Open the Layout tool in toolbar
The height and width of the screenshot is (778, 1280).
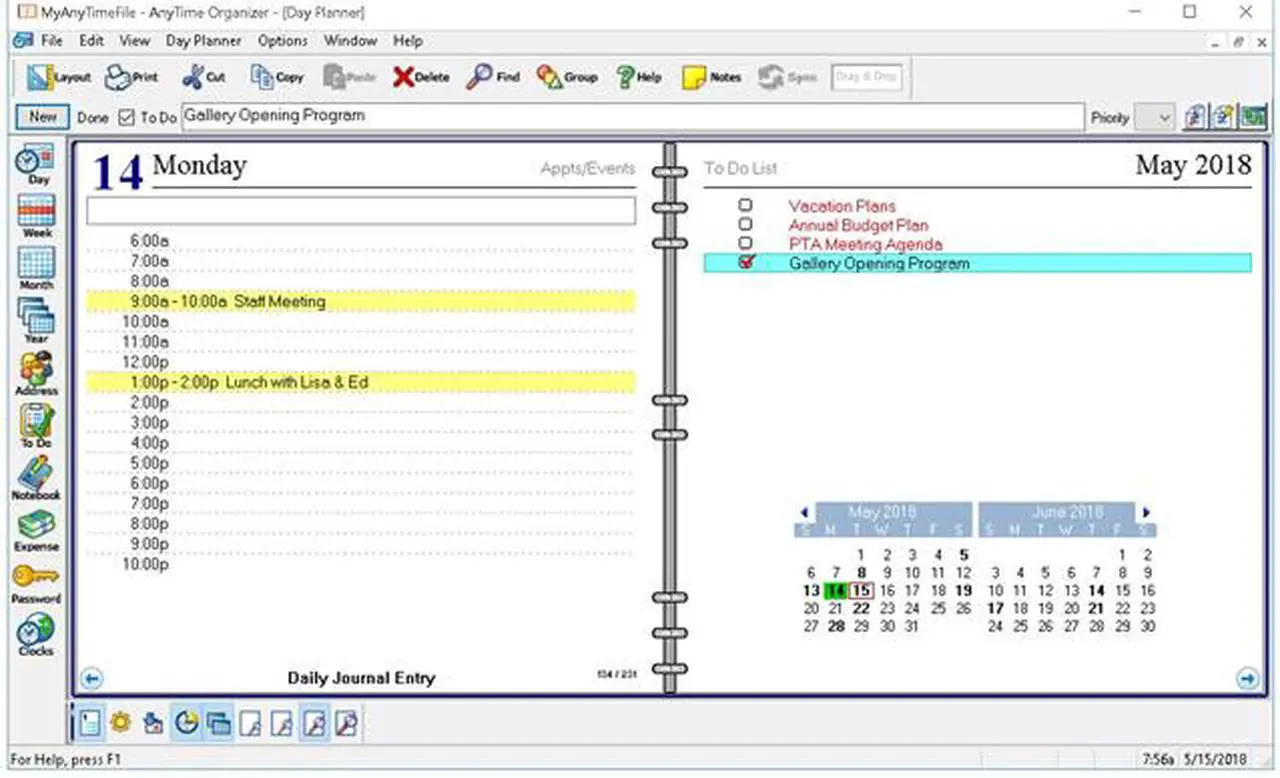coord(58,77)
